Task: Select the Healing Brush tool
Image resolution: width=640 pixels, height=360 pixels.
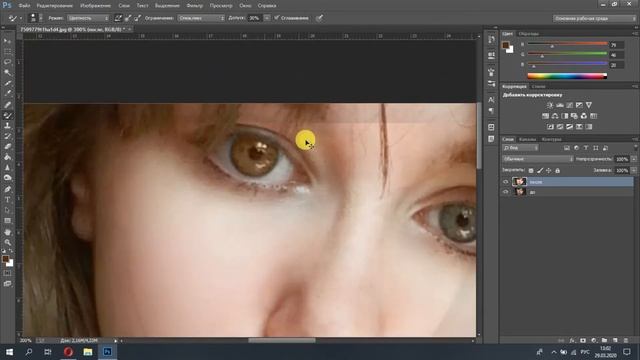Action: (x=7, y=105)
